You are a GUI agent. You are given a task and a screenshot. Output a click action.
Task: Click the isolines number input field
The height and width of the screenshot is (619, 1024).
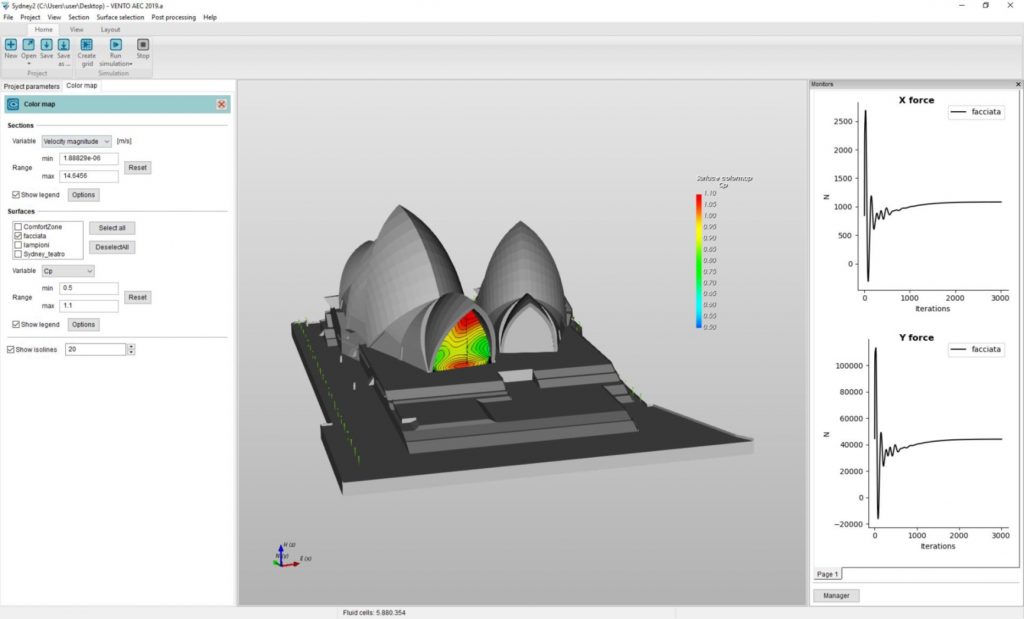pos(95,349)
